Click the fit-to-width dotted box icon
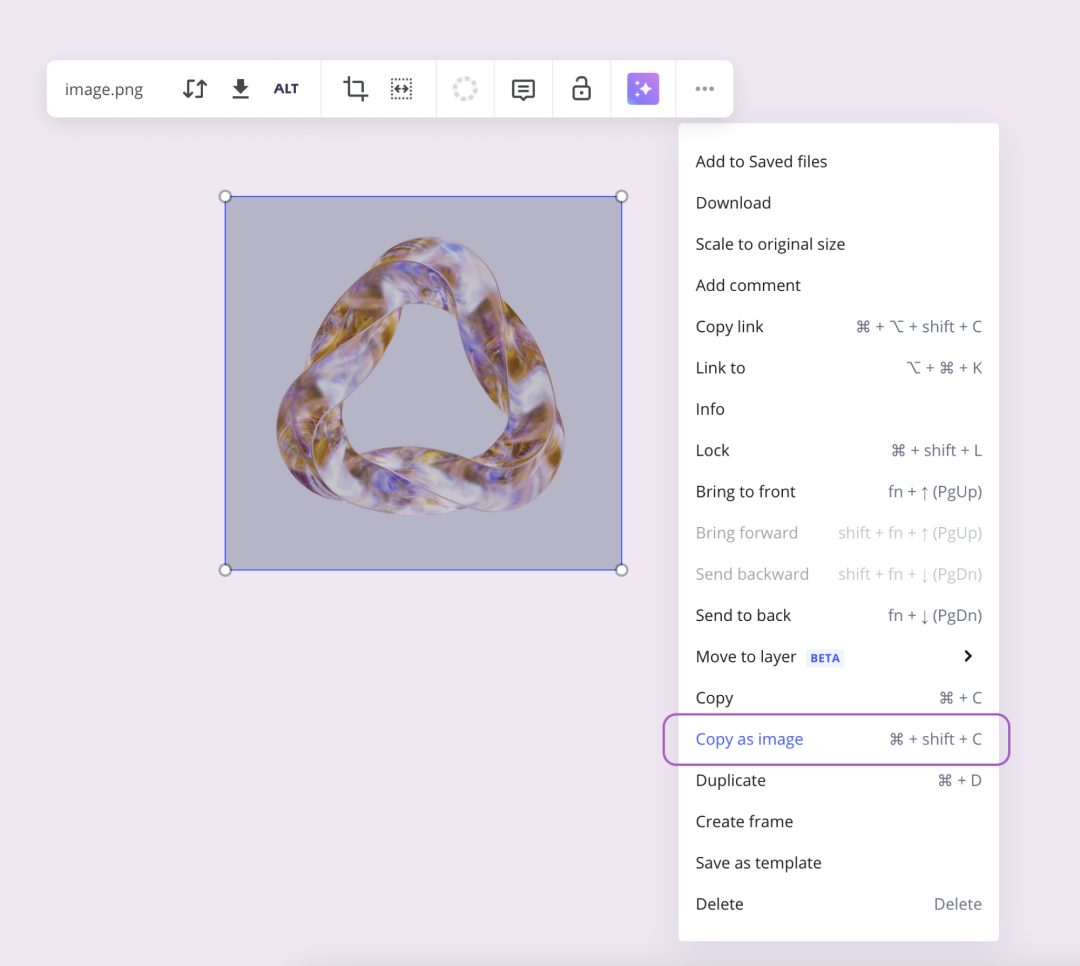This screenshot has width=1080, height=966. click(402, 89)
